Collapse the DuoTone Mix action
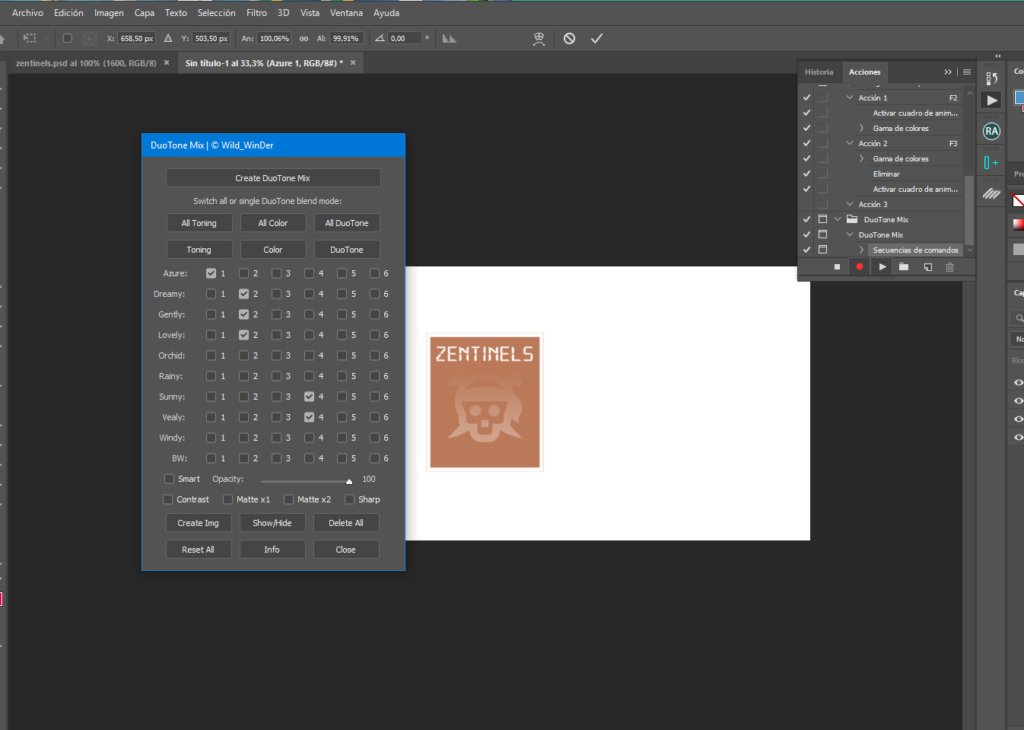Viewport: 1024px width, 730px height. (x=850, y=234)
